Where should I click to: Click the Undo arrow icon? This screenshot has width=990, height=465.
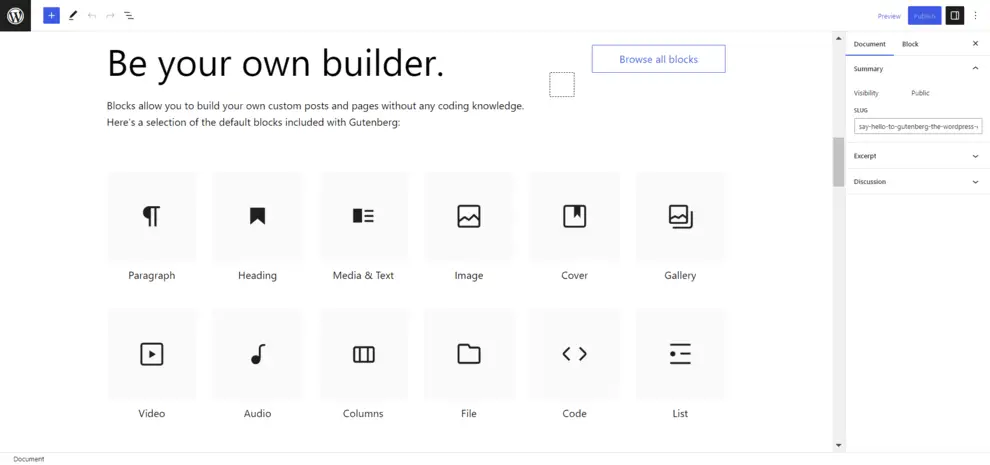click(92, 16)
